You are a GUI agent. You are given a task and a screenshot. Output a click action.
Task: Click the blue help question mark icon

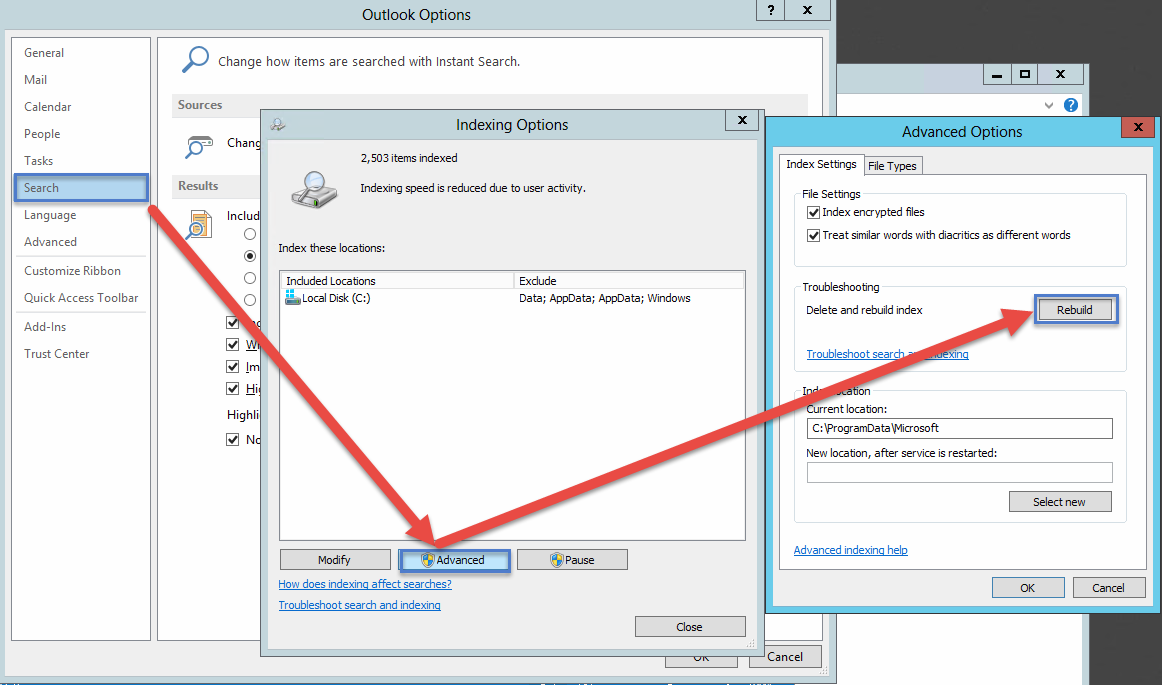pos(1071,105)
